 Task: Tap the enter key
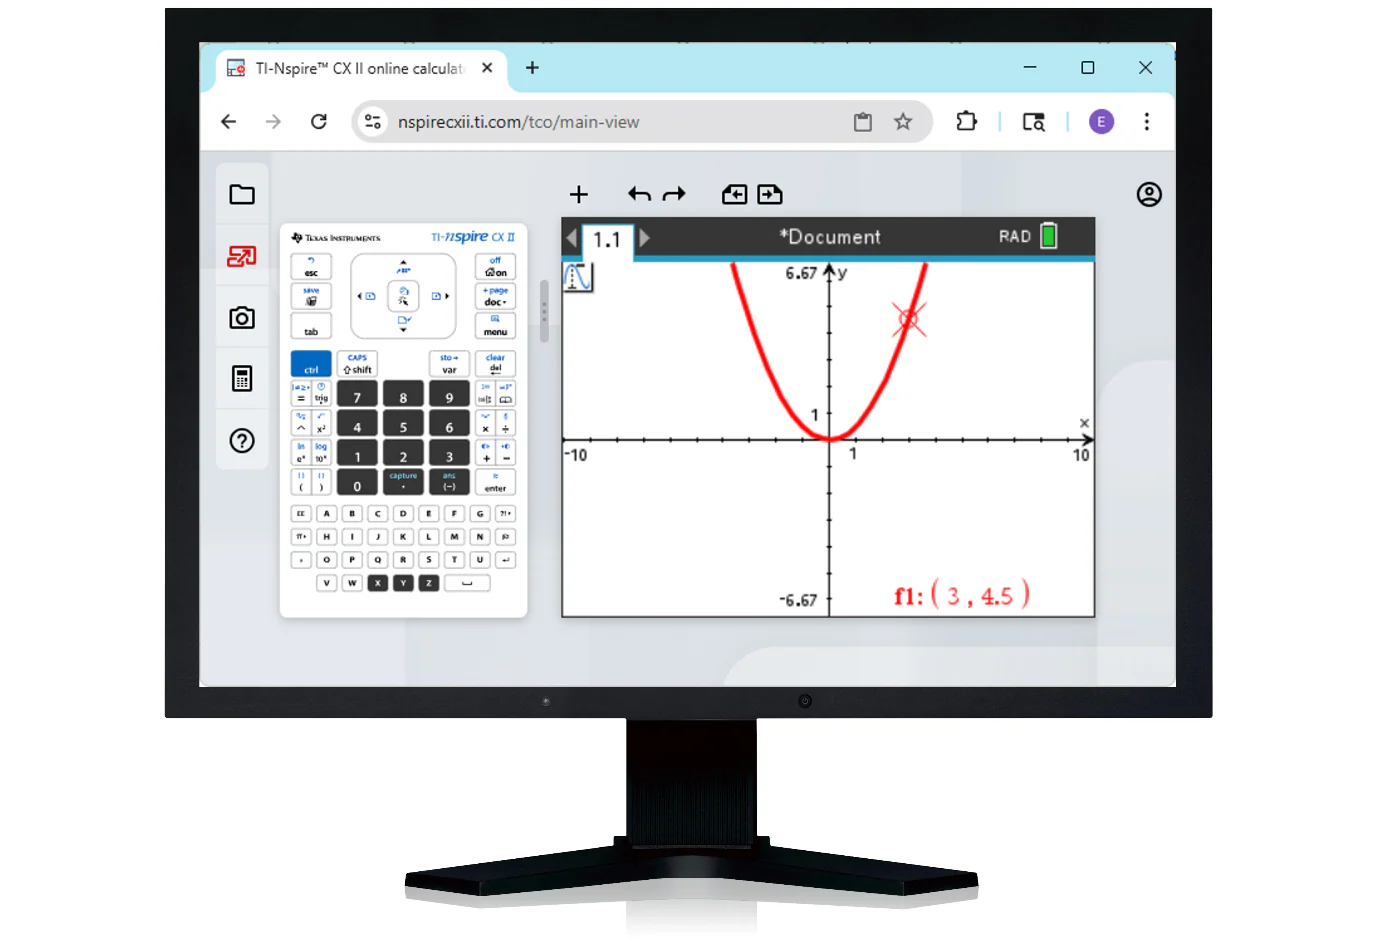[x=495, y=482]
